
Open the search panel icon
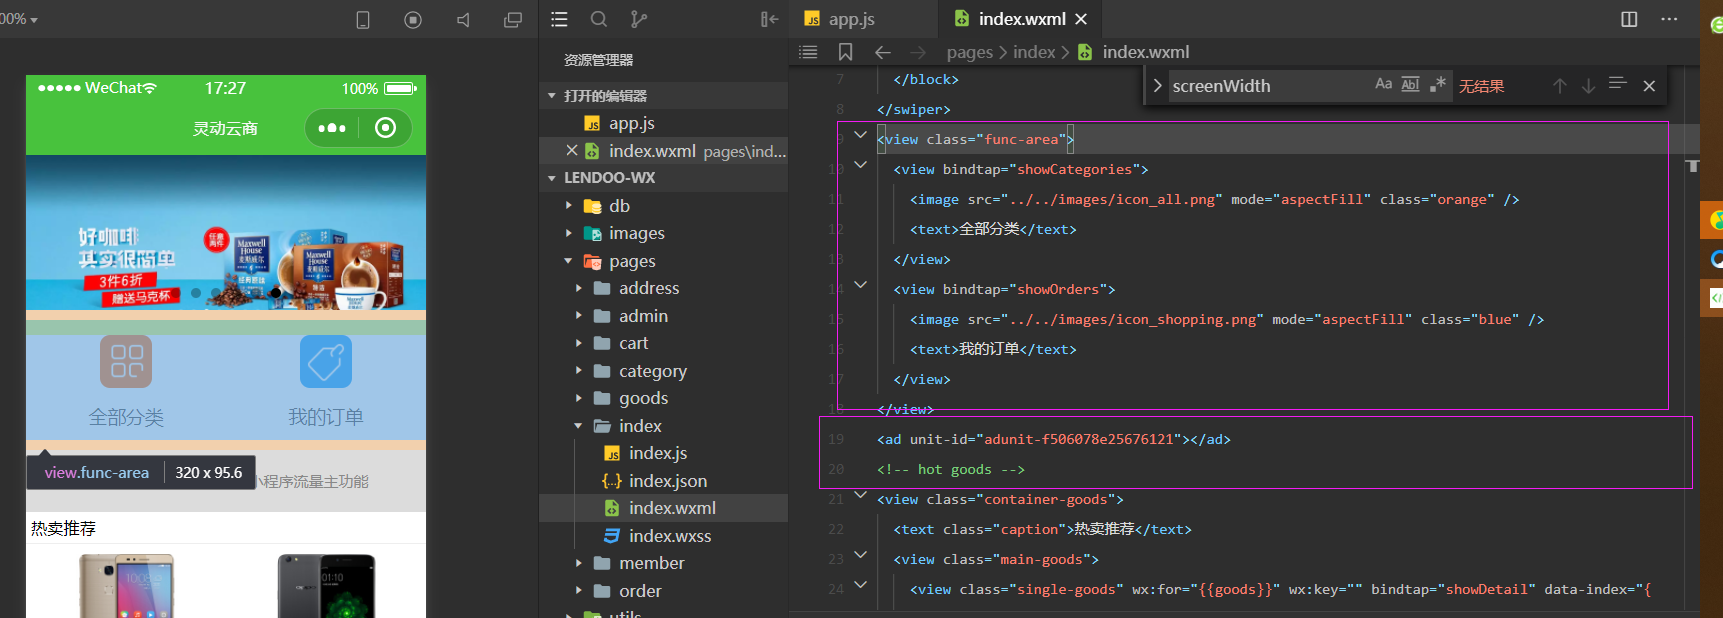[x=599, y=19]
